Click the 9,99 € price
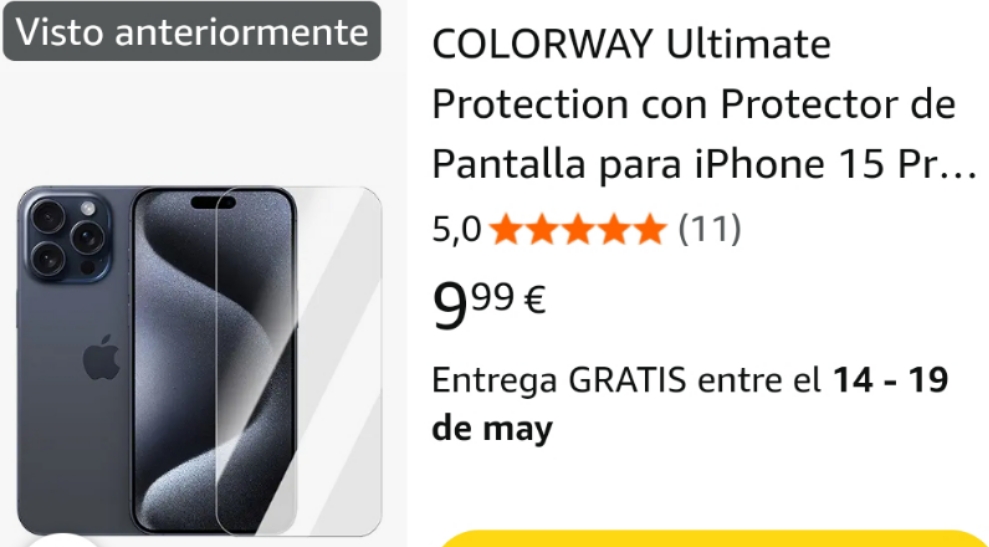The image size is (989, 547). 489,305
